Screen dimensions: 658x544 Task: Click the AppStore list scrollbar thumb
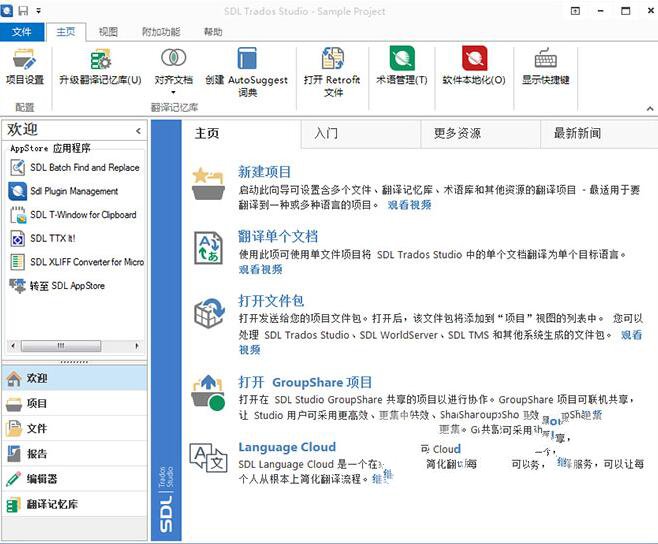coord(61,346)
